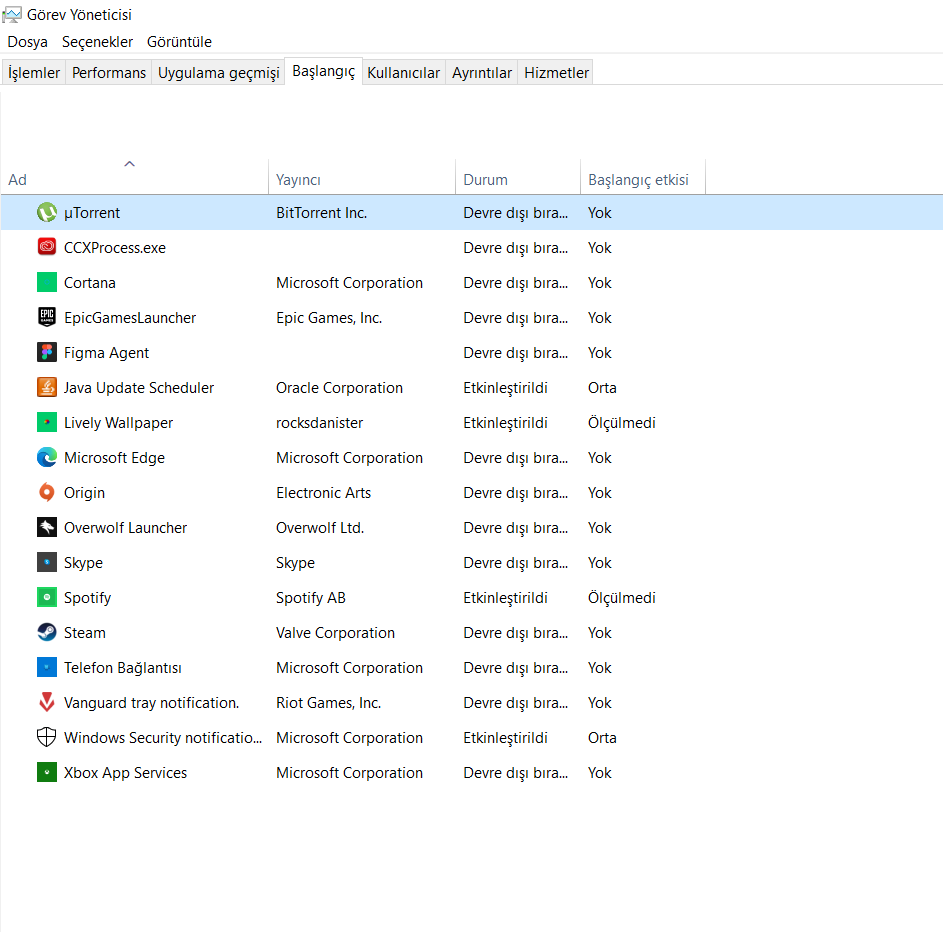This screenshot has width=943, height=932.
Task: Click Orta impact in Java Update row
Action: click(602, 388)
